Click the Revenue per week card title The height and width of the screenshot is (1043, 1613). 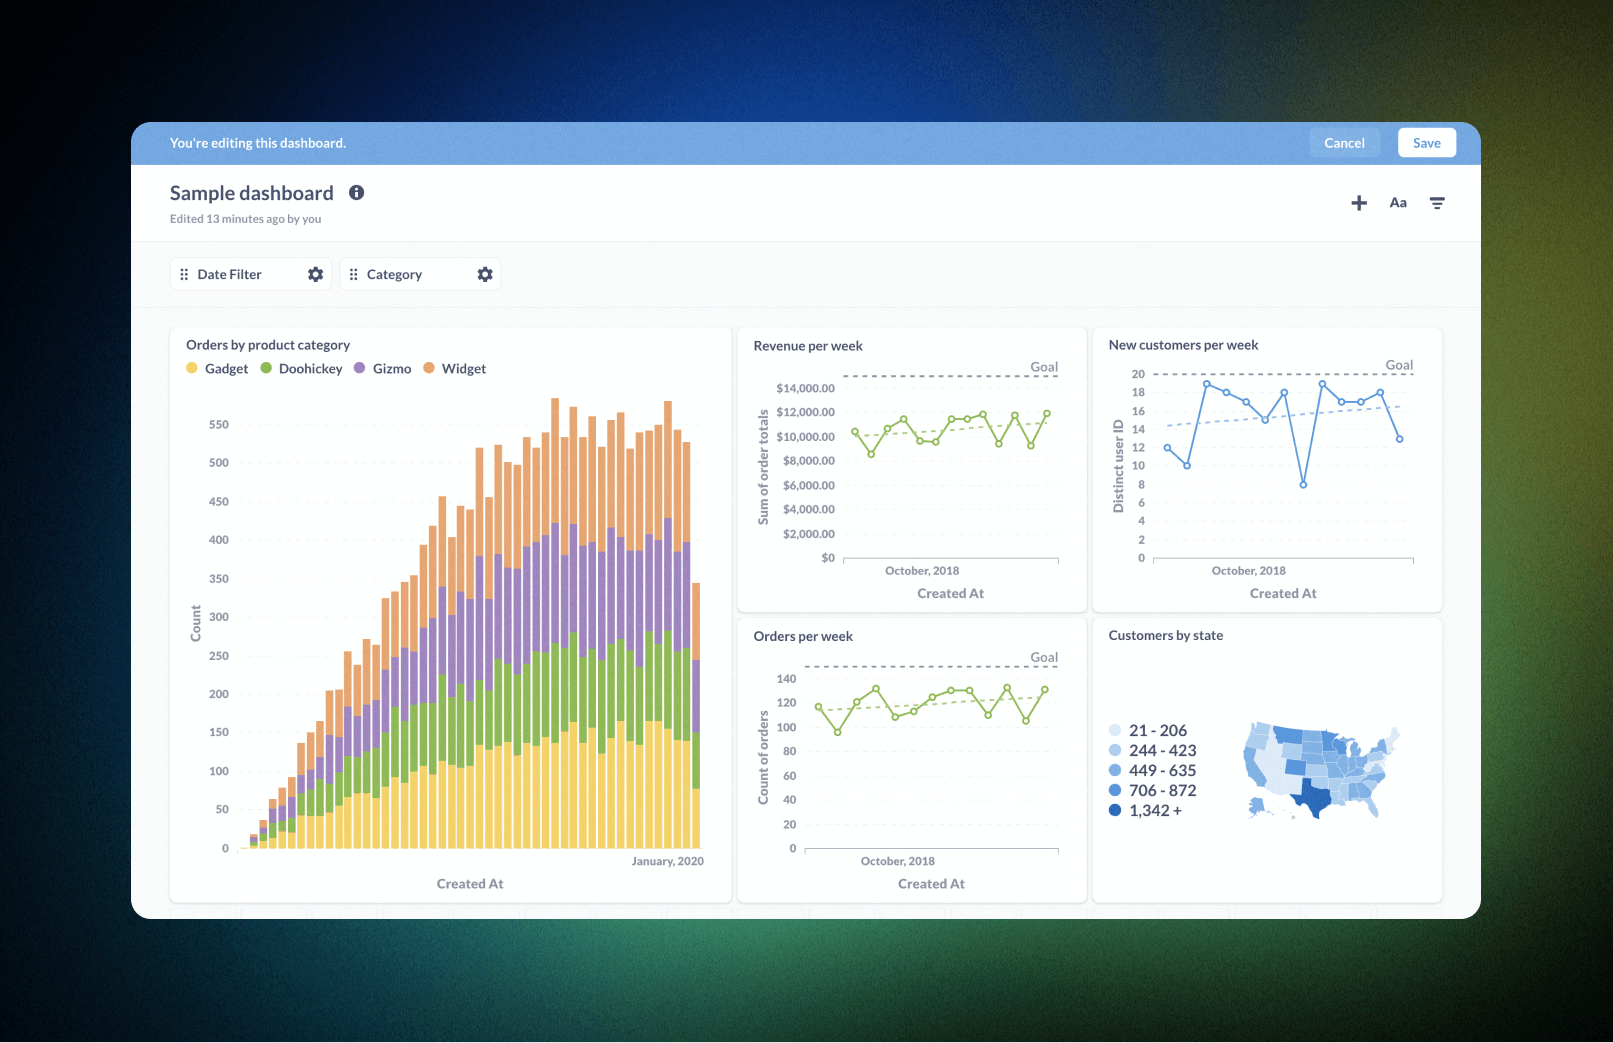tap(808, 346)
